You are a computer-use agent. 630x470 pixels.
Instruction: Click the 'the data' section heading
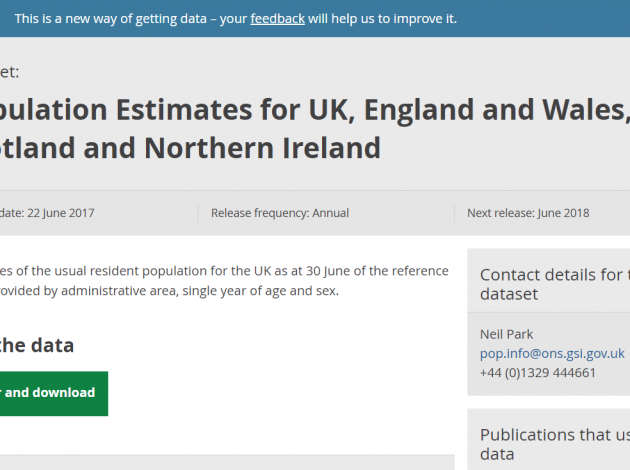pos(37,345)
